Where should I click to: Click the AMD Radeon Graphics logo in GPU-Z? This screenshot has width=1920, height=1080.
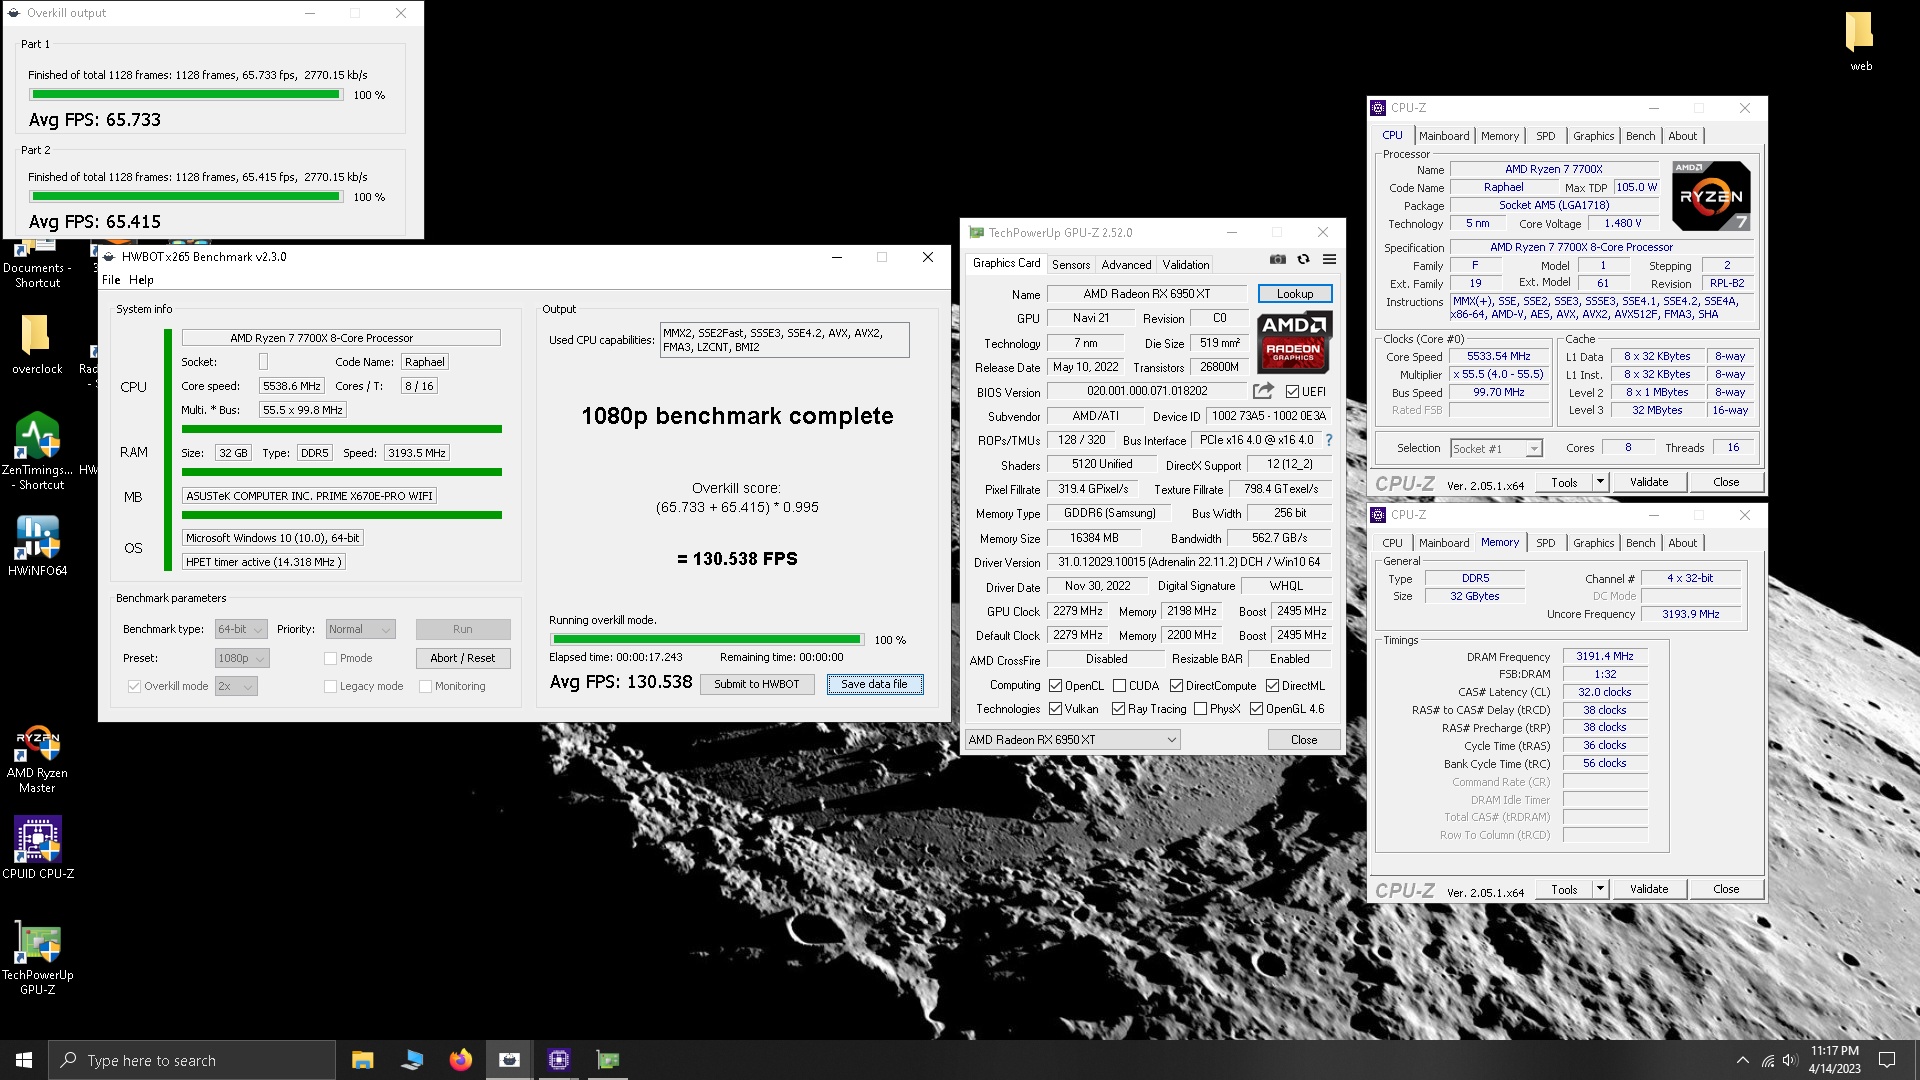tap(1294, 343)
